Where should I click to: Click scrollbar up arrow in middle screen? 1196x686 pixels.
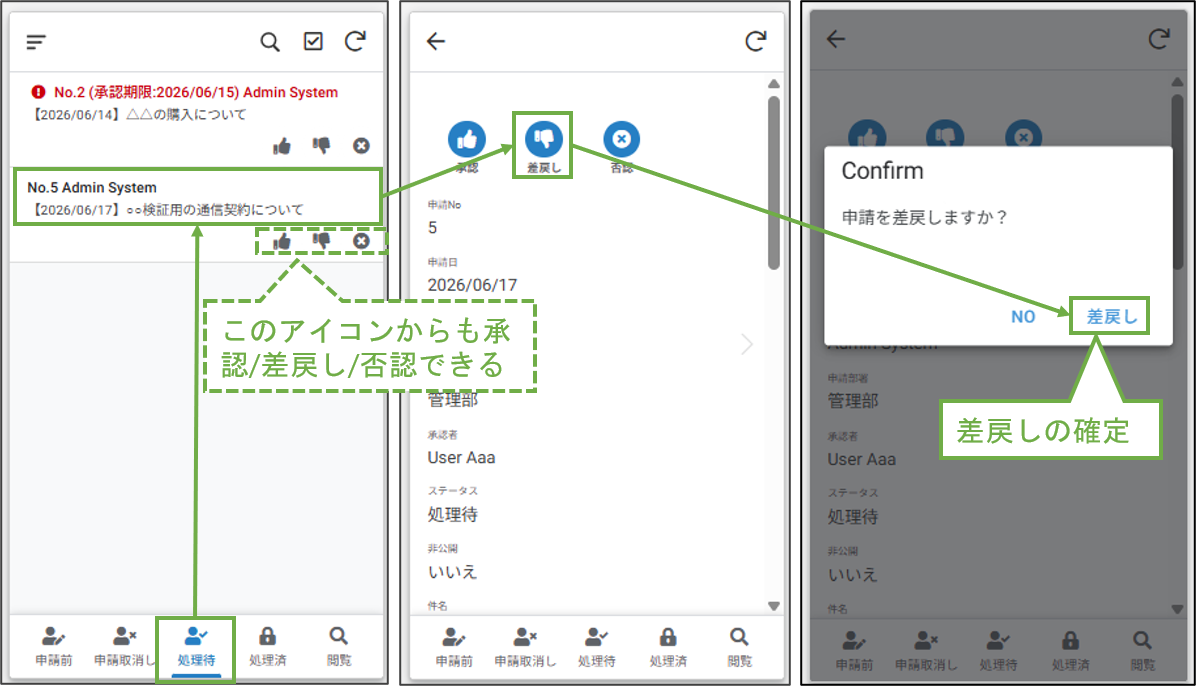point(773,84)
